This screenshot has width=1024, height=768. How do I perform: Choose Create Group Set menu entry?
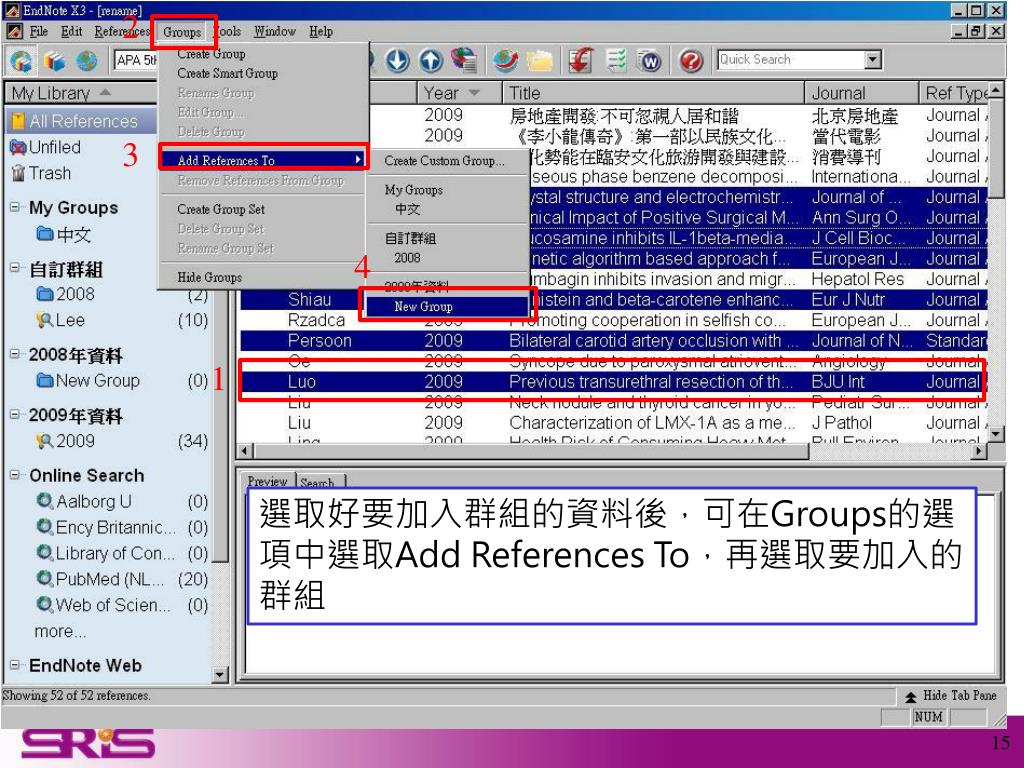coord(221,209)
